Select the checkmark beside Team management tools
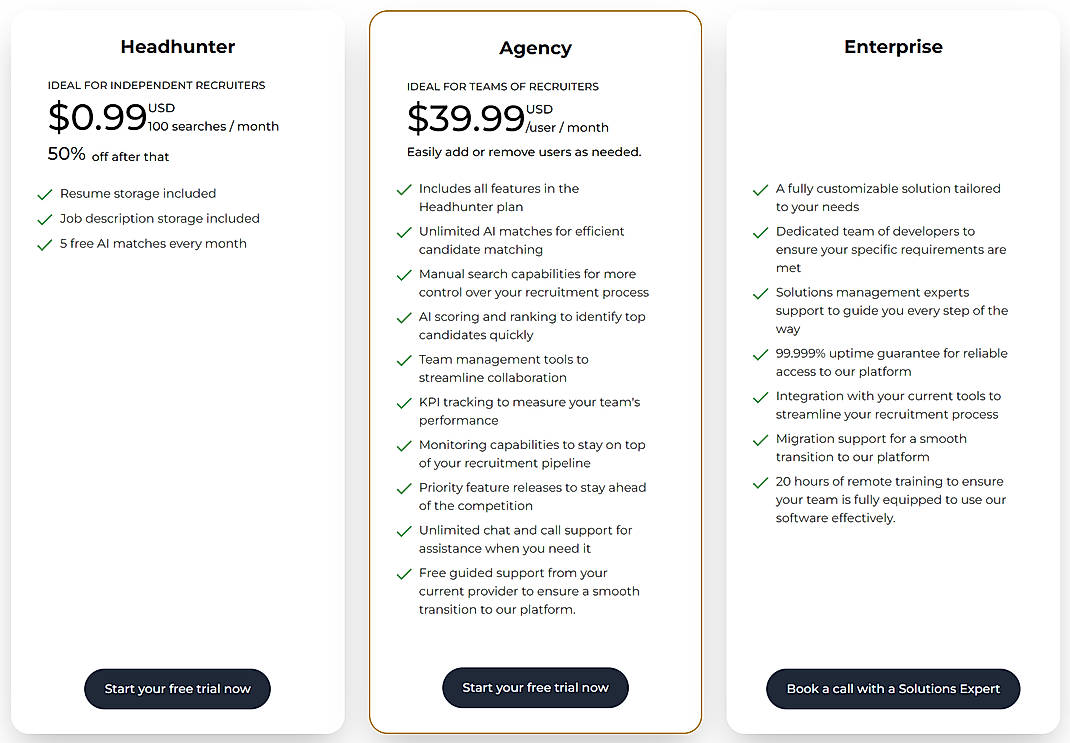Viewport: 1070px width, 743px height. coord(404,359)
